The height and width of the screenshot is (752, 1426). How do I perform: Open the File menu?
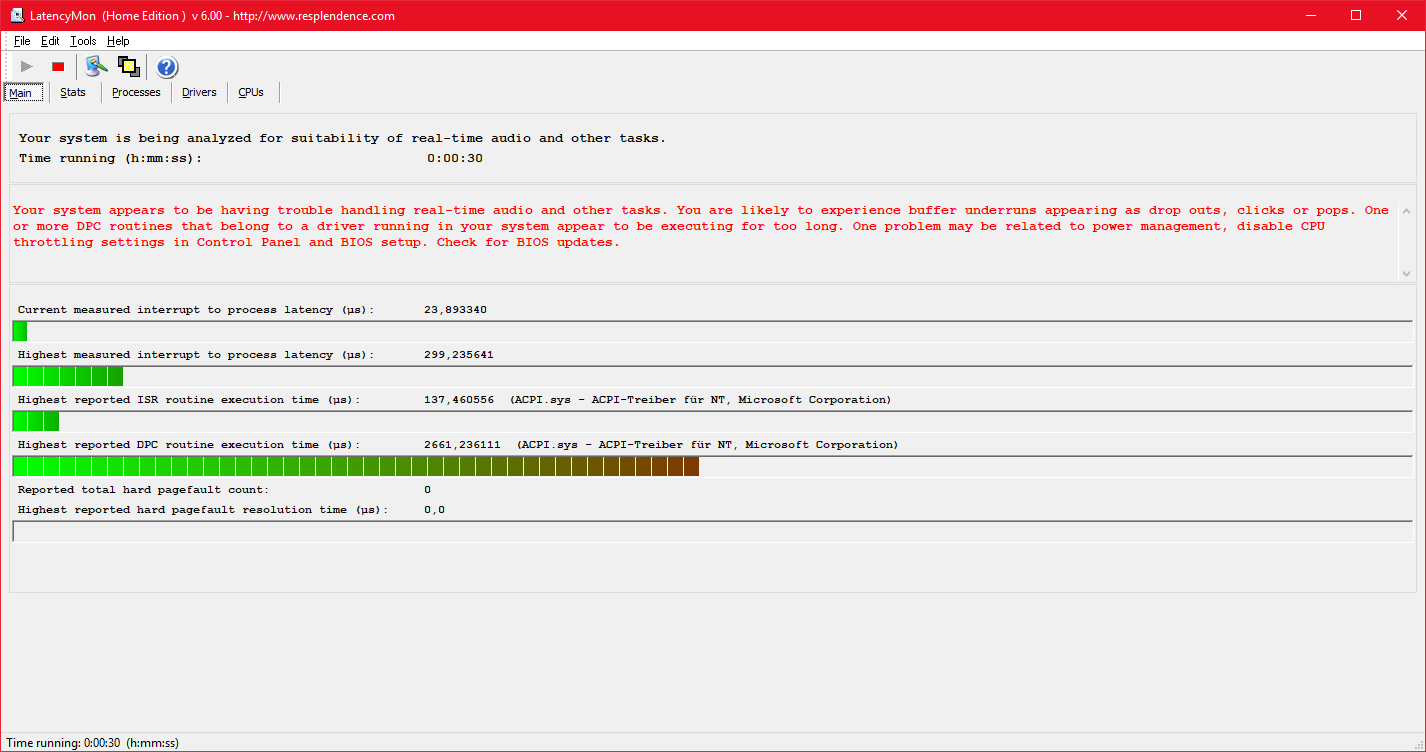click(22, 41)
